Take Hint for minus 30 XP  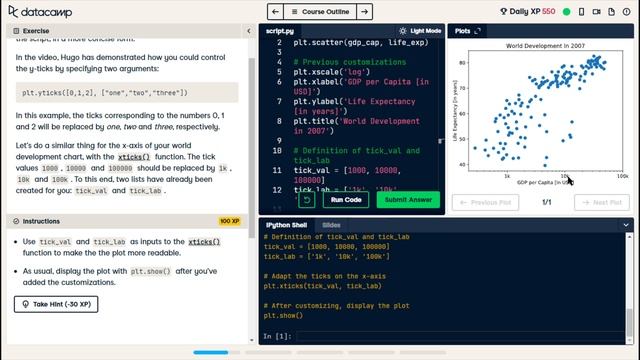tap(56, 304)
